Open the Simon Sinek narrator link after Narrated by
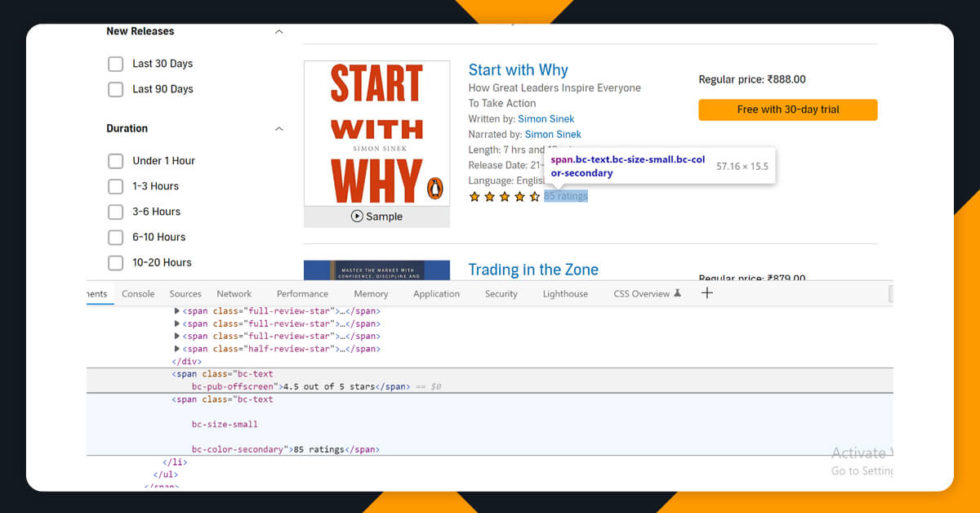The height and width of the screenshot is (513, 980). click(552, 134)
